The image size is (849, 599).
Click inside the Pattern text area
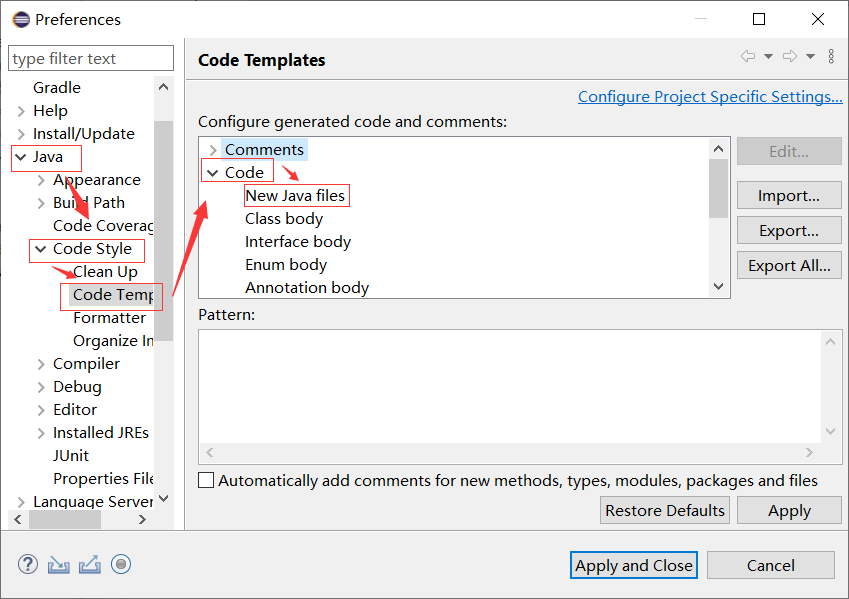coord(510,387)
